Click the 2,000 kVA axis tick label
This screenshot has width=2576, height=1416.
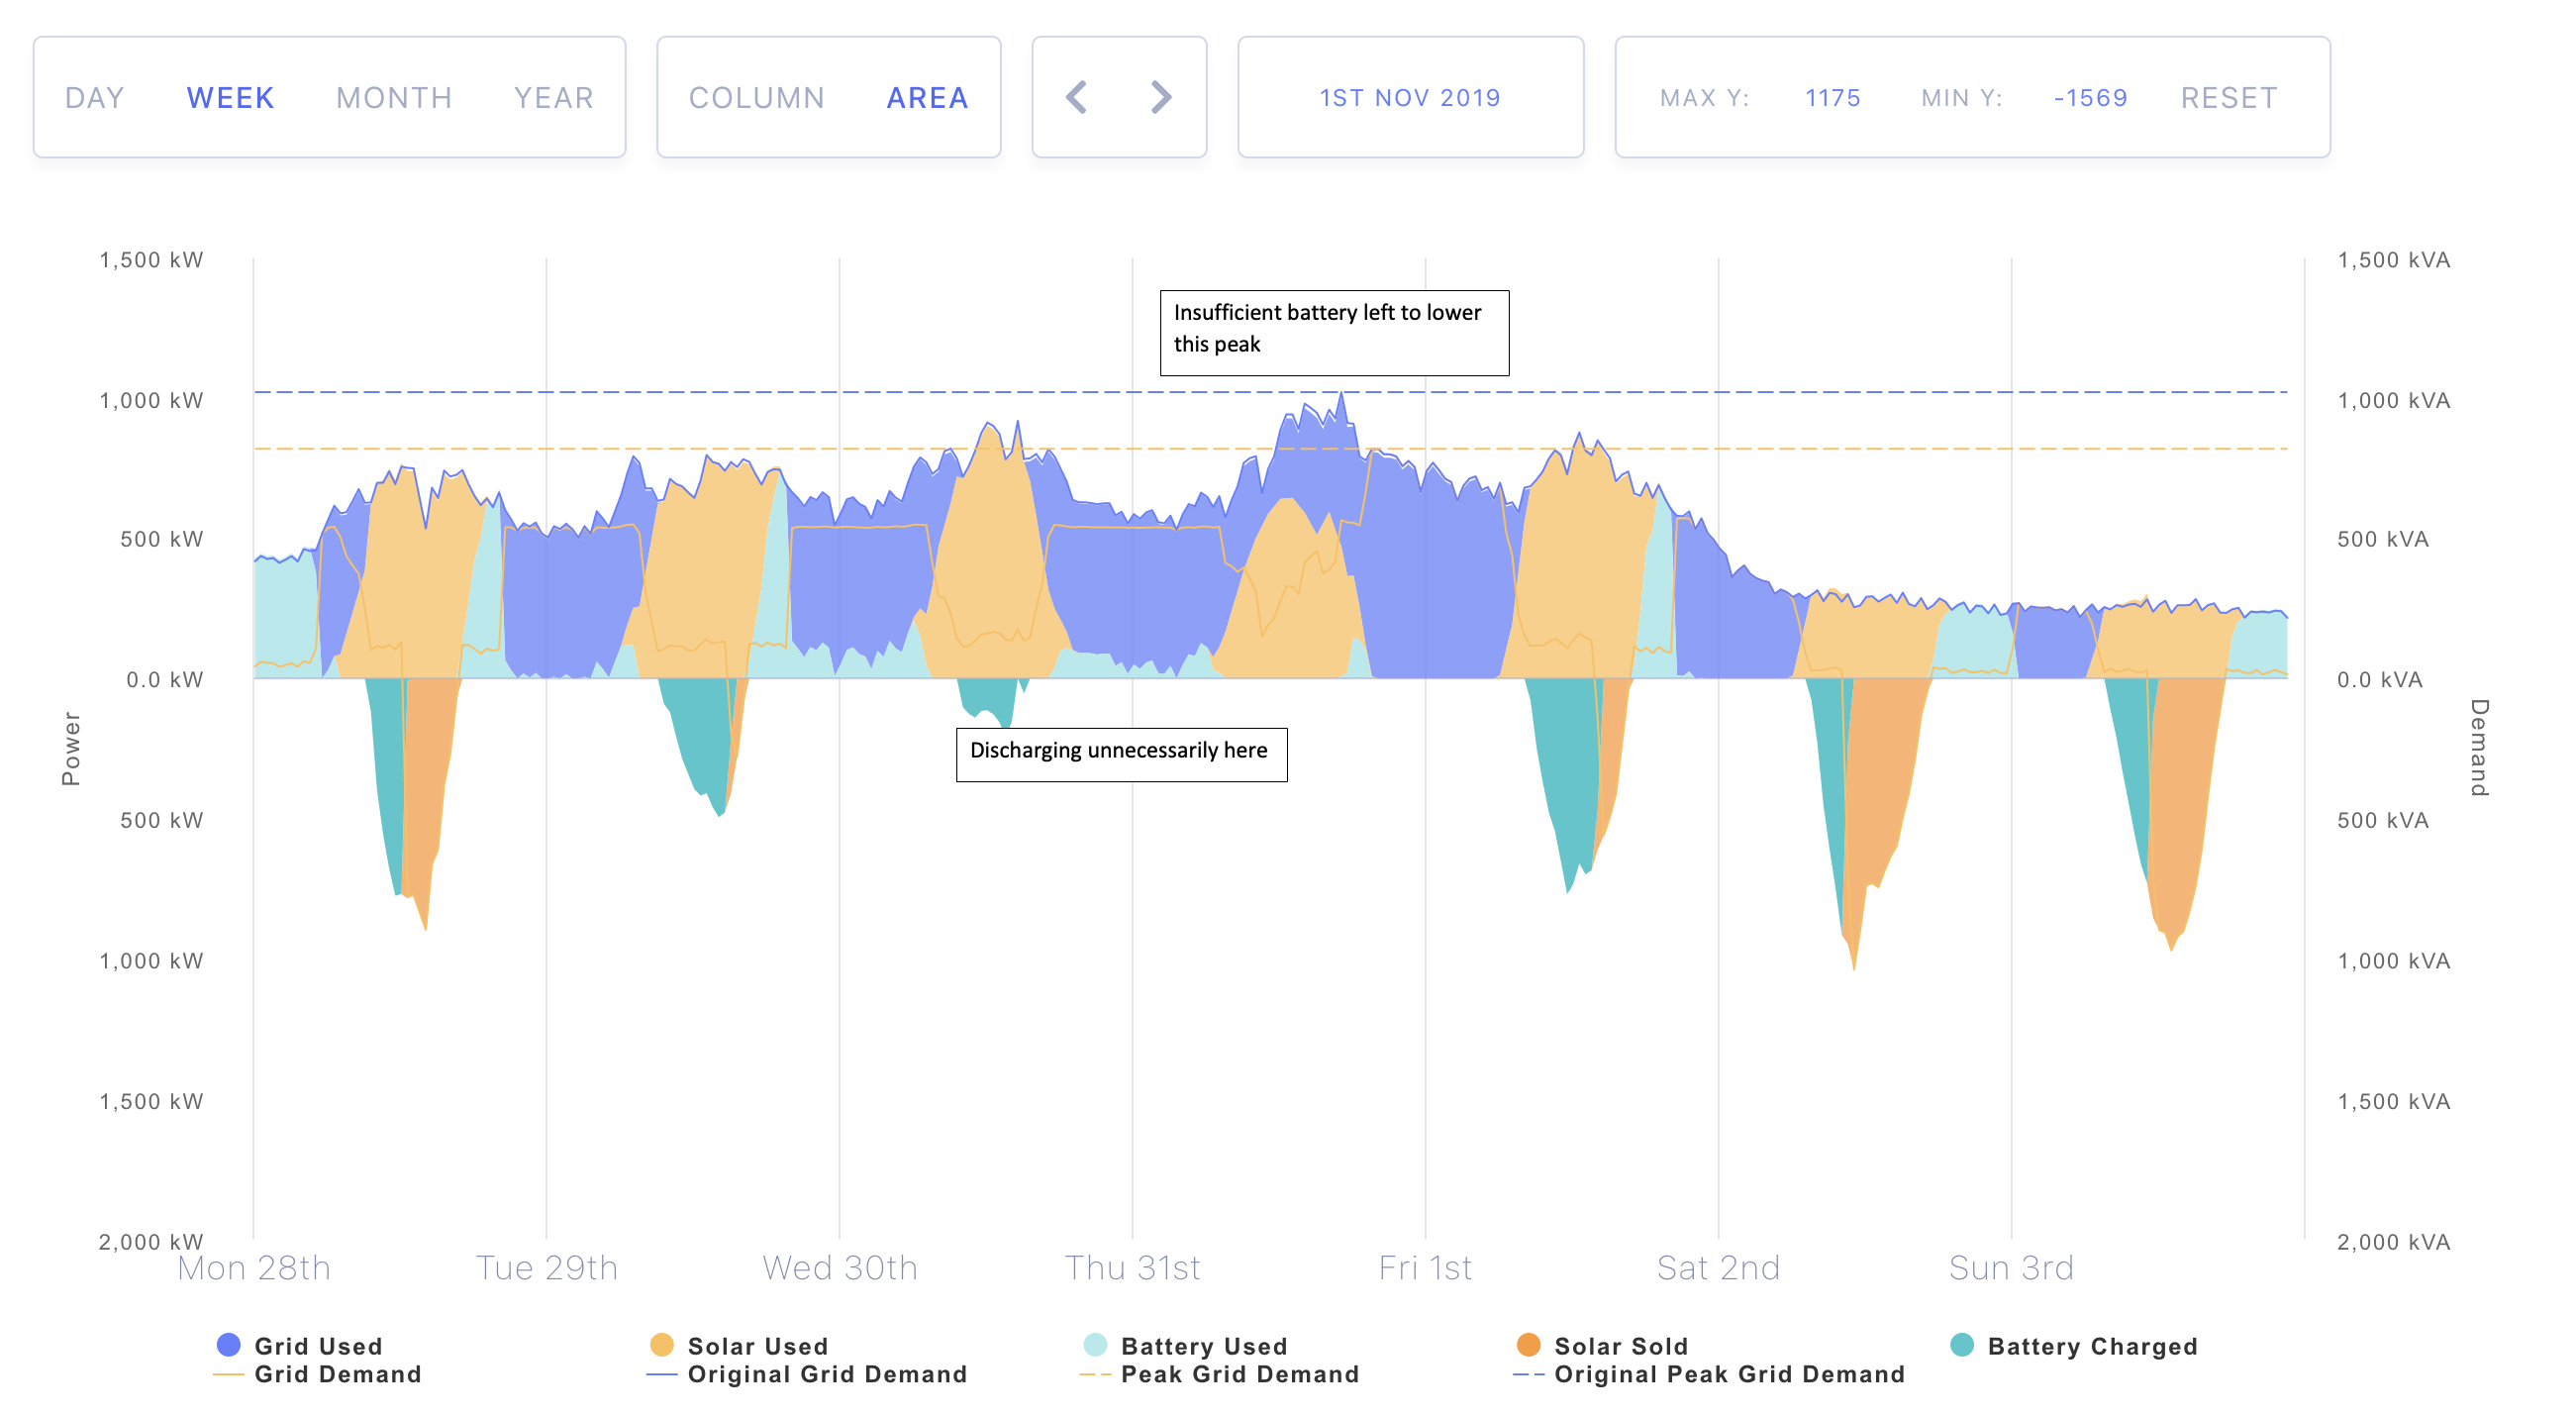(x=2394, y=1242)
